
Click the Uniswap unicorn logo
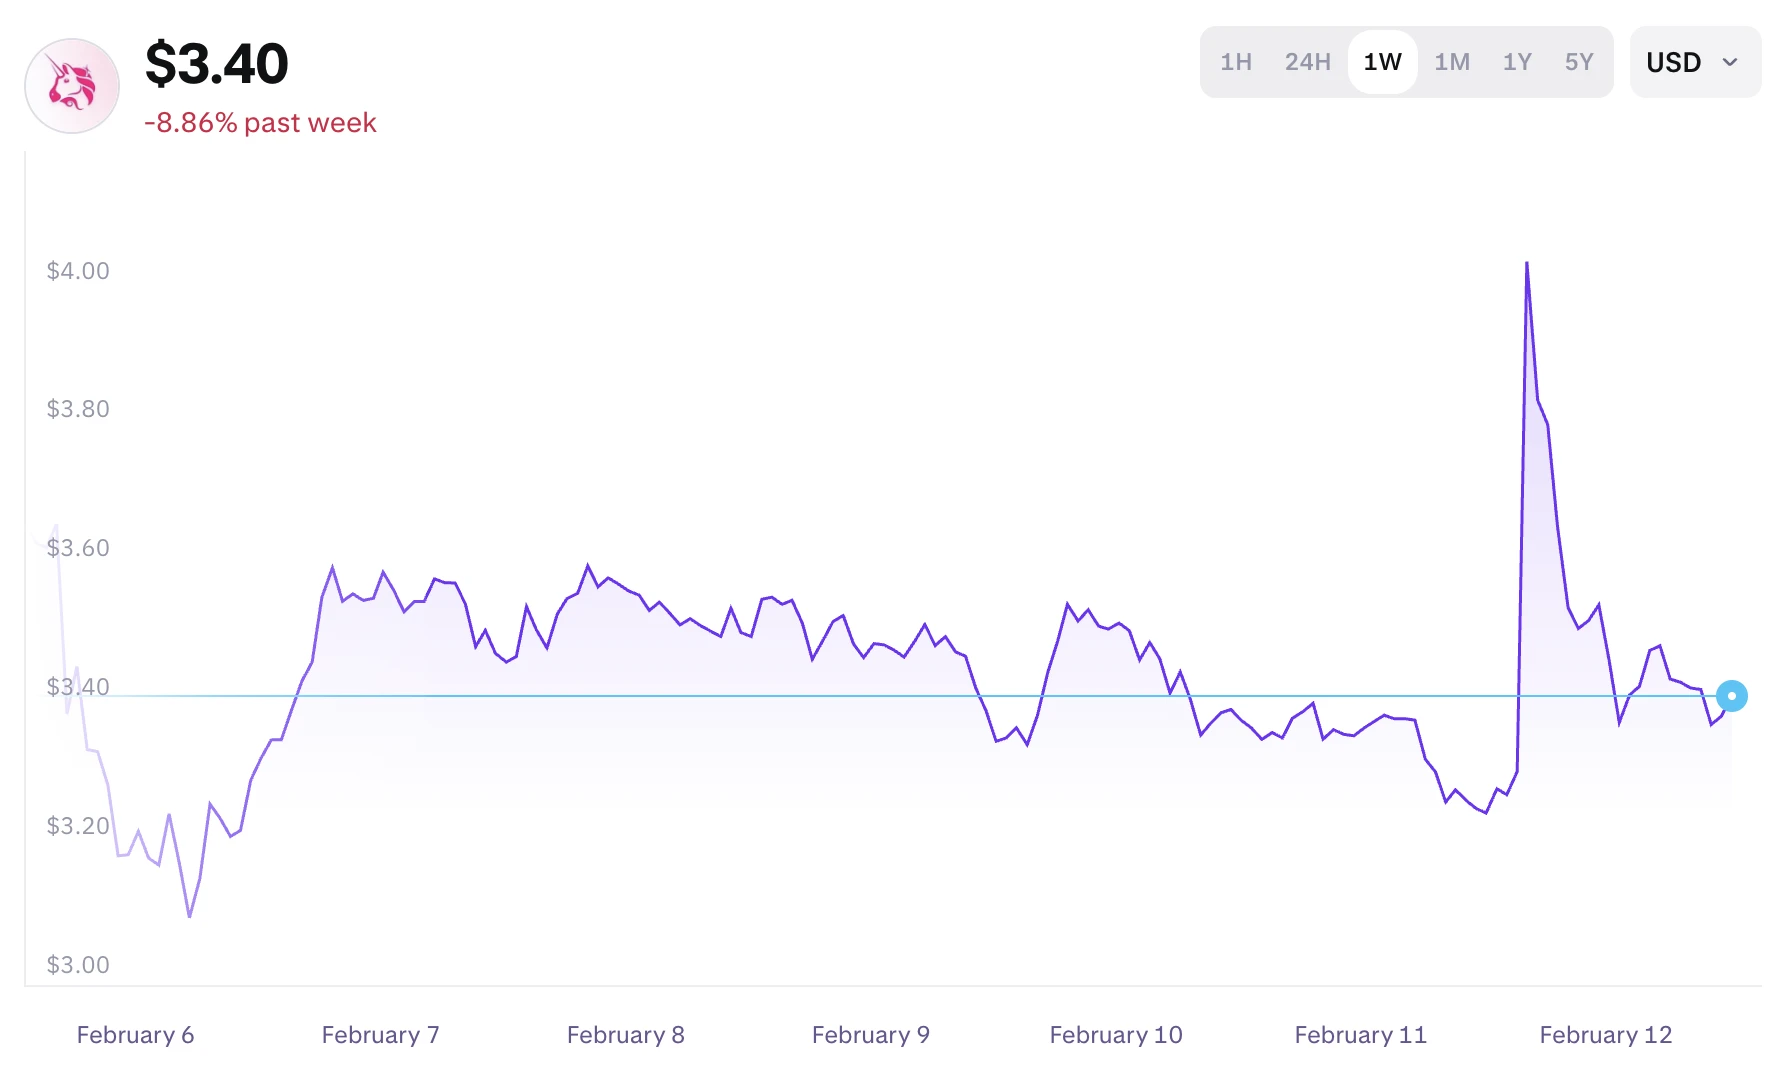click(x=72, y=86)
